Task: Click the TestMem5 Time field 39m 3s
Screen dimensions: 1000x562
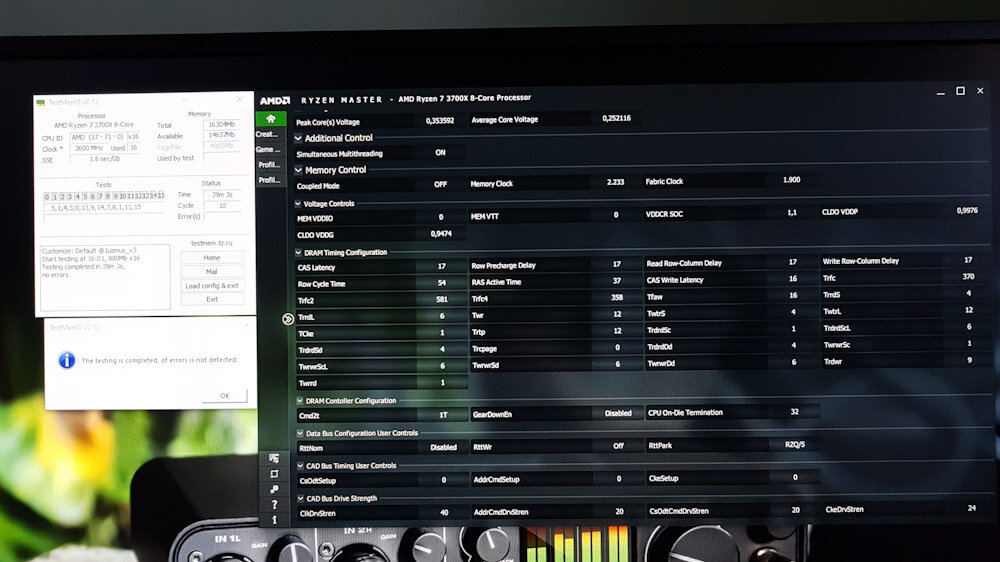Action: coord(222,195)
